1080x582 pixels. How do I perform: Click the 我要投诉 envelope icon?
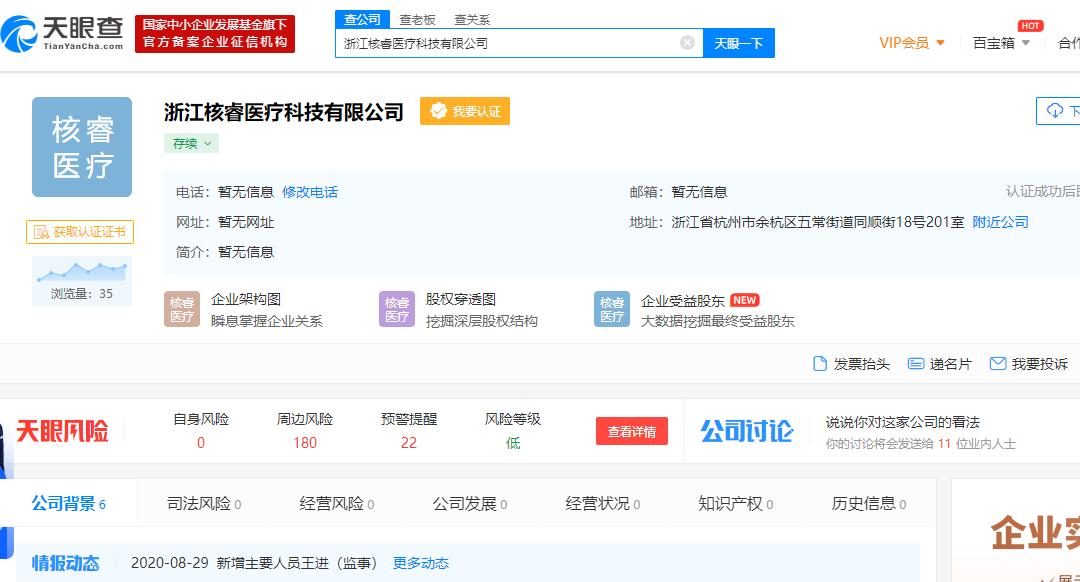(x=995, y=363)
